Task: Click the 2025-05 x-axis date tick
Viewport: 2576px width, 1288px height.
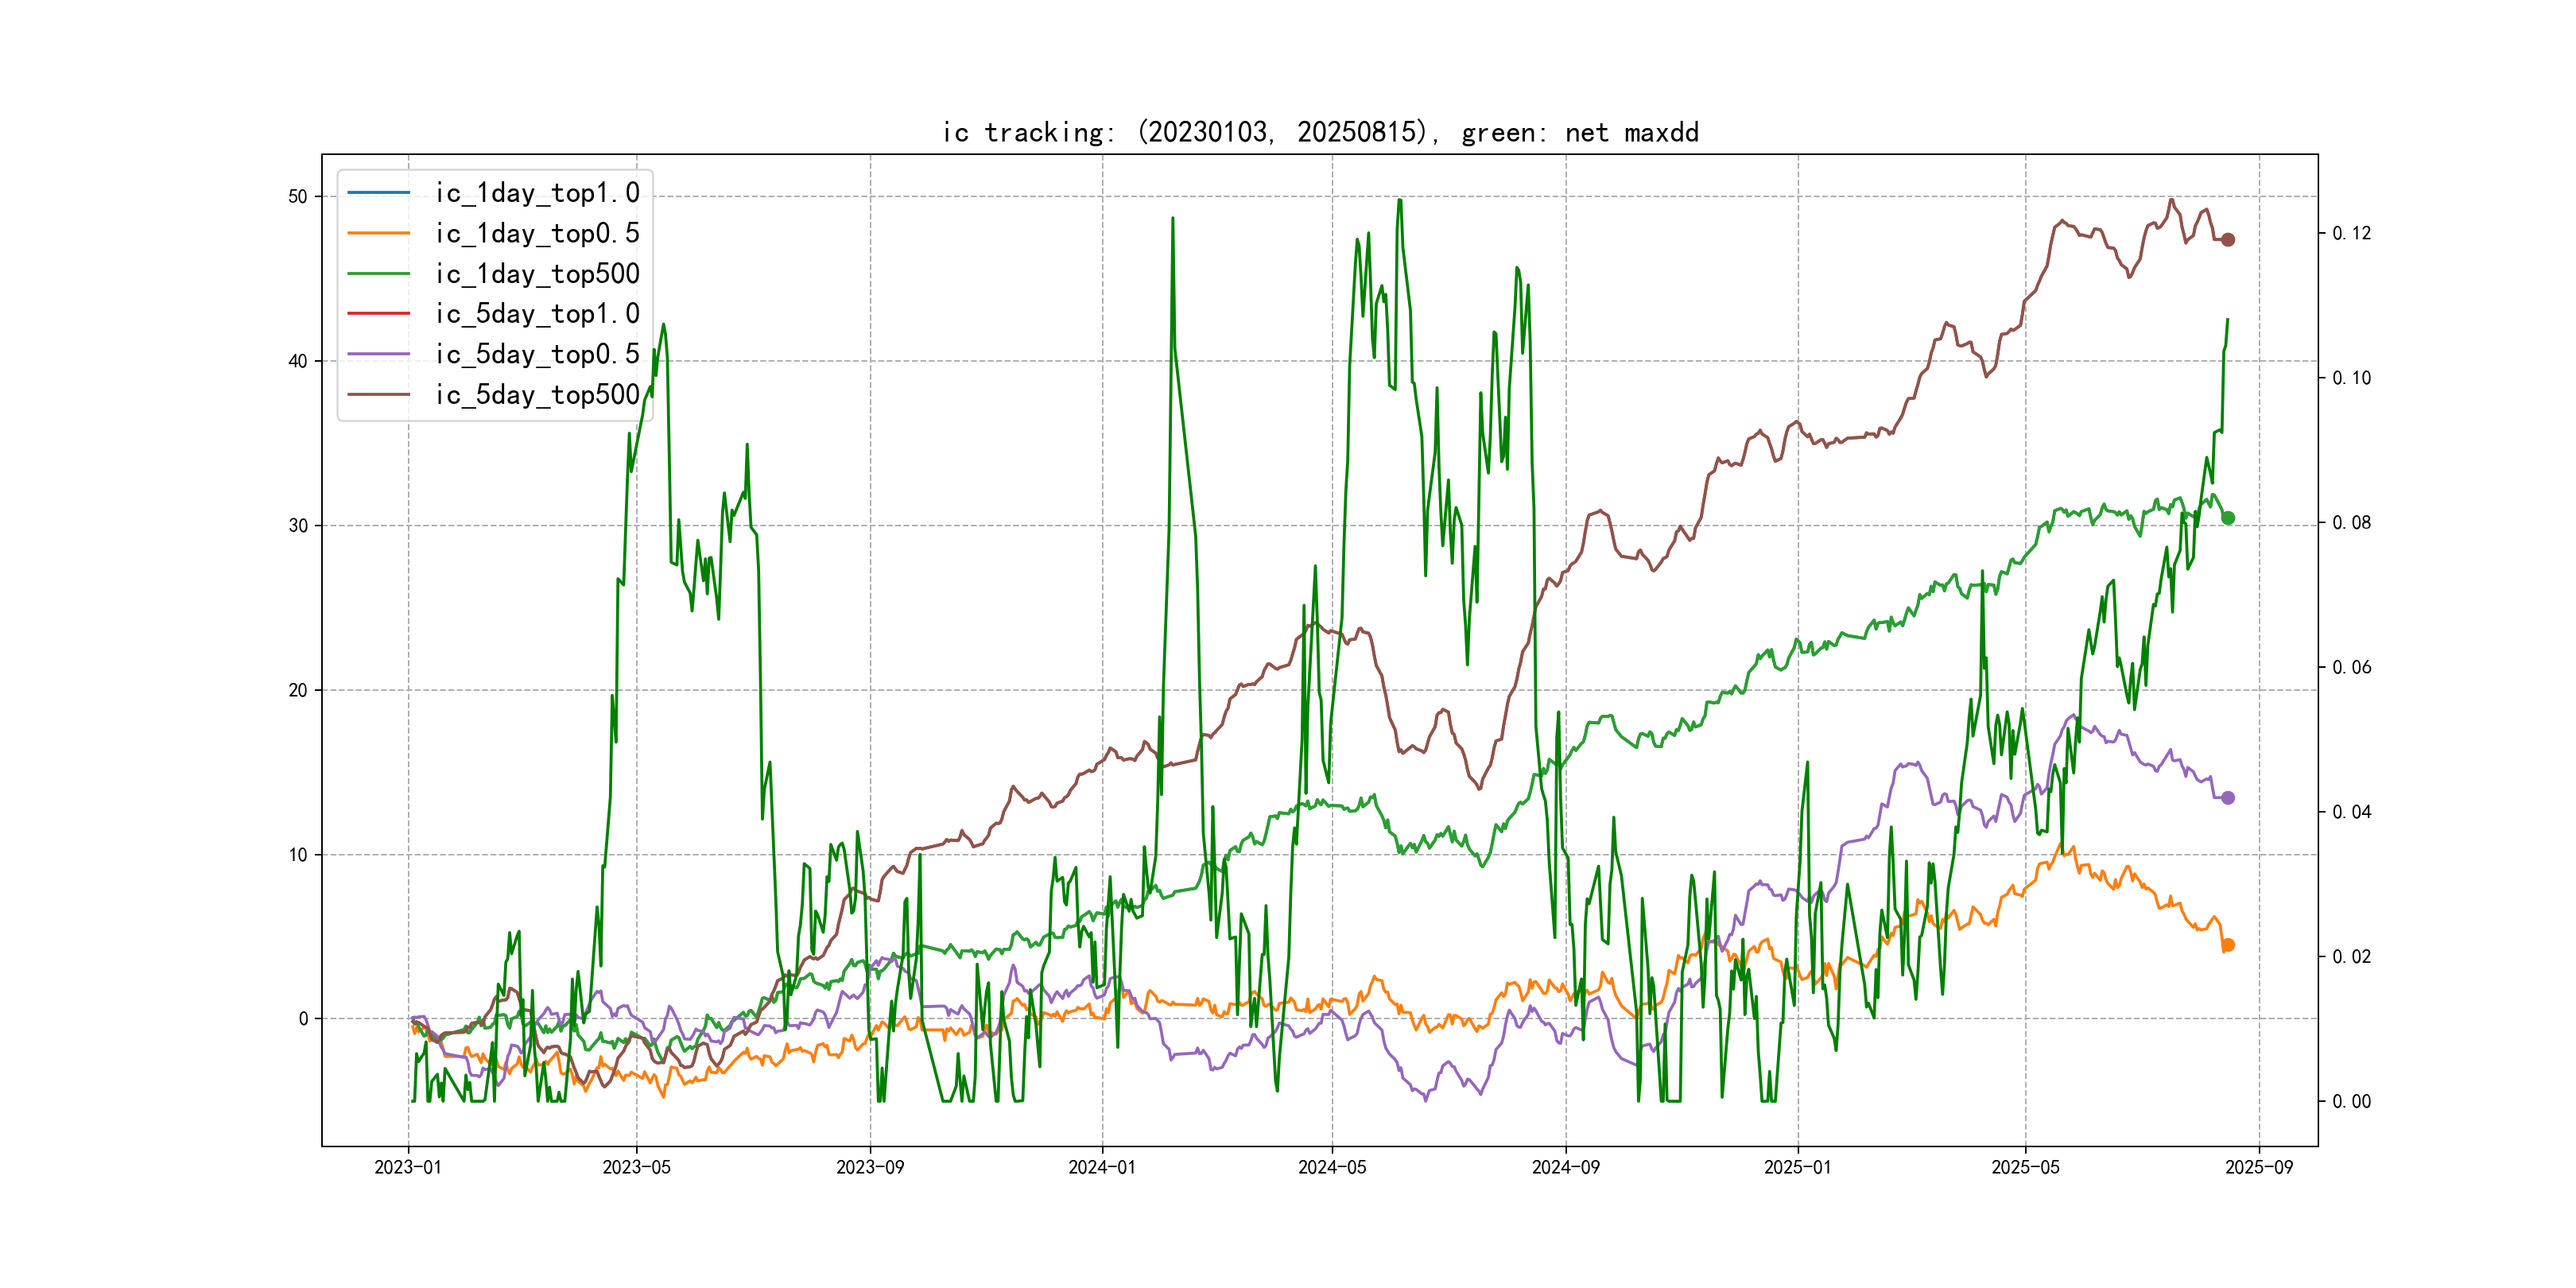Action: 2025,1167
